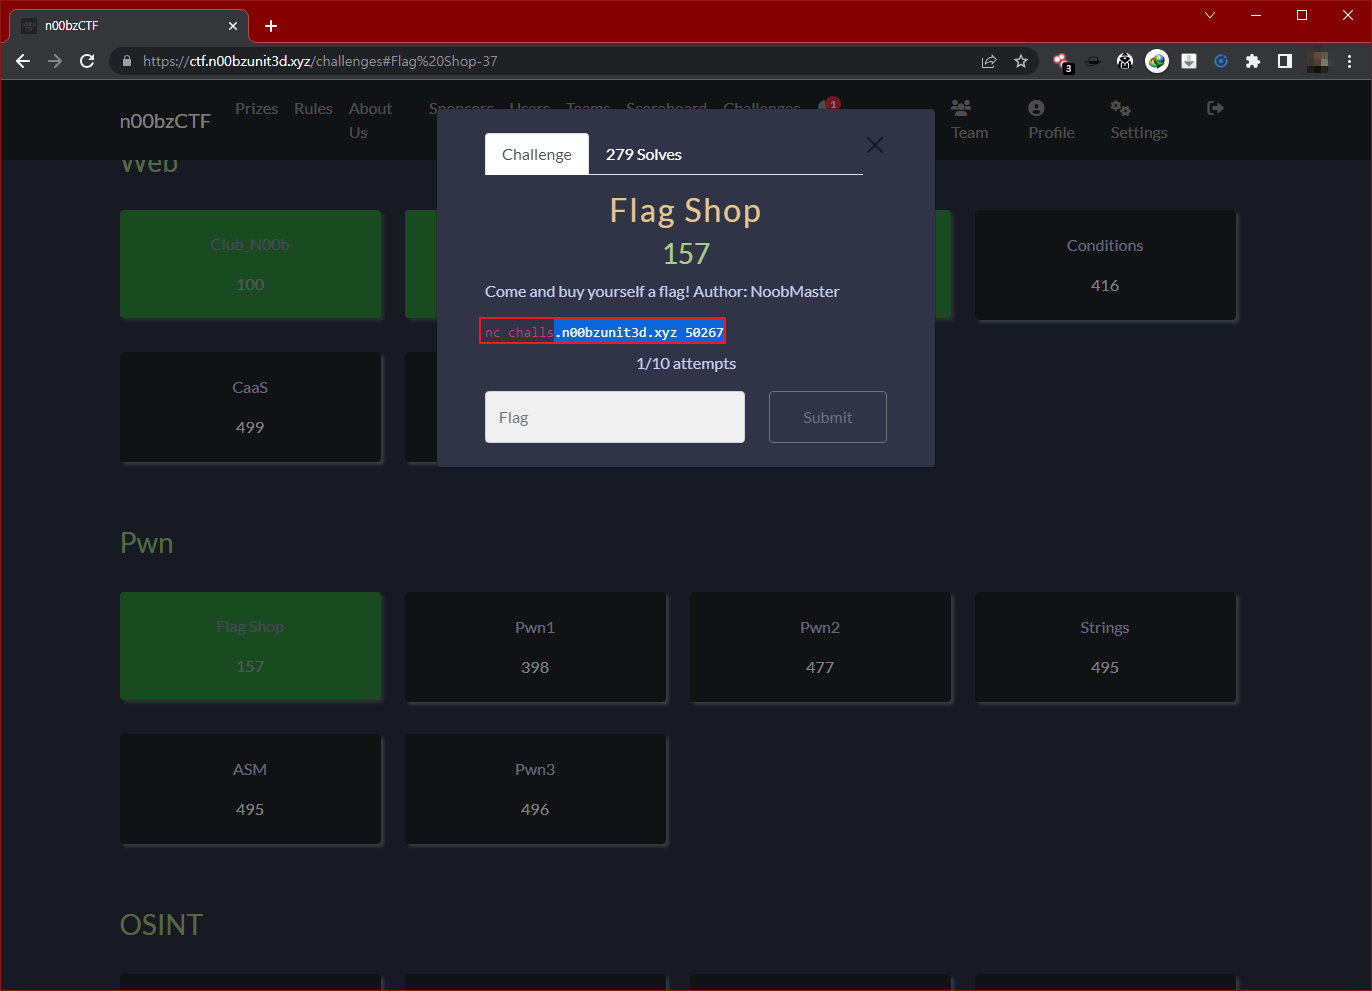Open the download extension icon
The width and height of the screenshot is (1372, 991).
pyautogui.click(x=1189, y=61)
